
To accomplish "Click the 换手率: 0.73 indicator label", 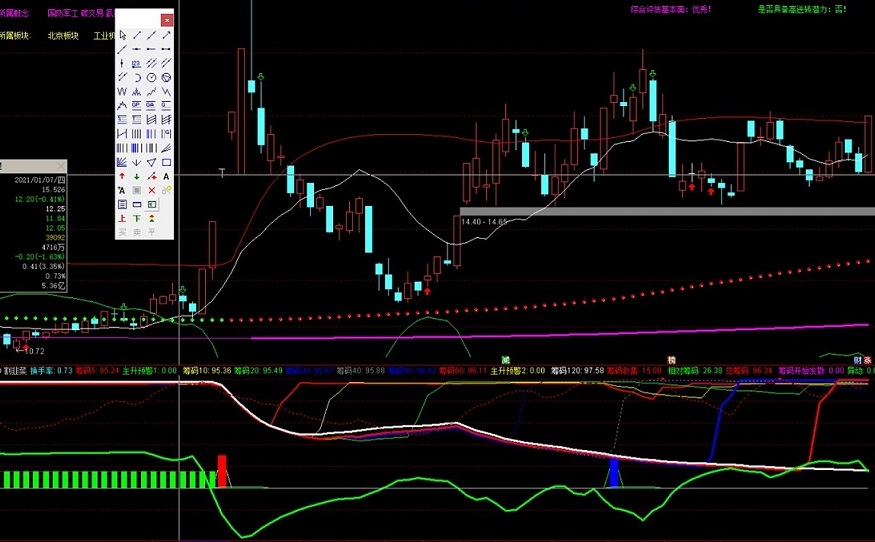I will tap(51, 371).
